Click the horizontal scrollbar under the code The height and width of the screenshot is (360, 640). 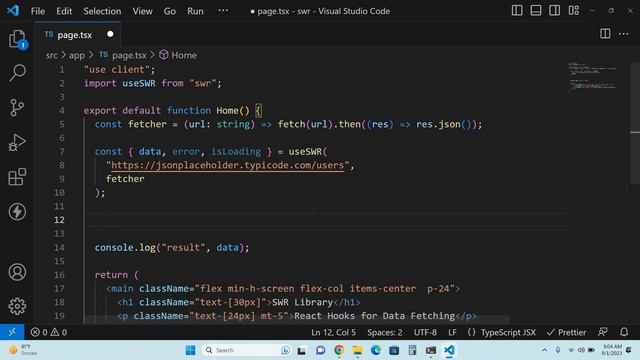click(x=296, y=320)
